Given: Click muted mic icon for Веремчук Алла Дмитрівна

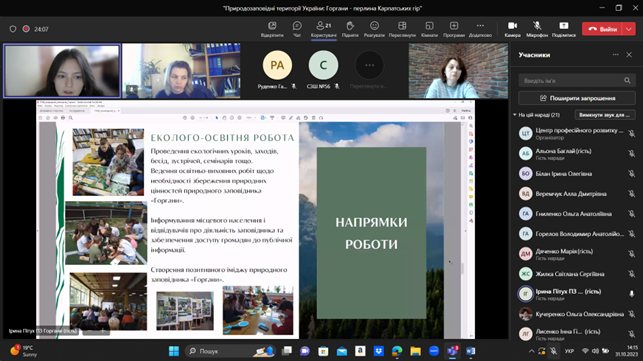Looking at the screenshot, I should coord(632,194).
